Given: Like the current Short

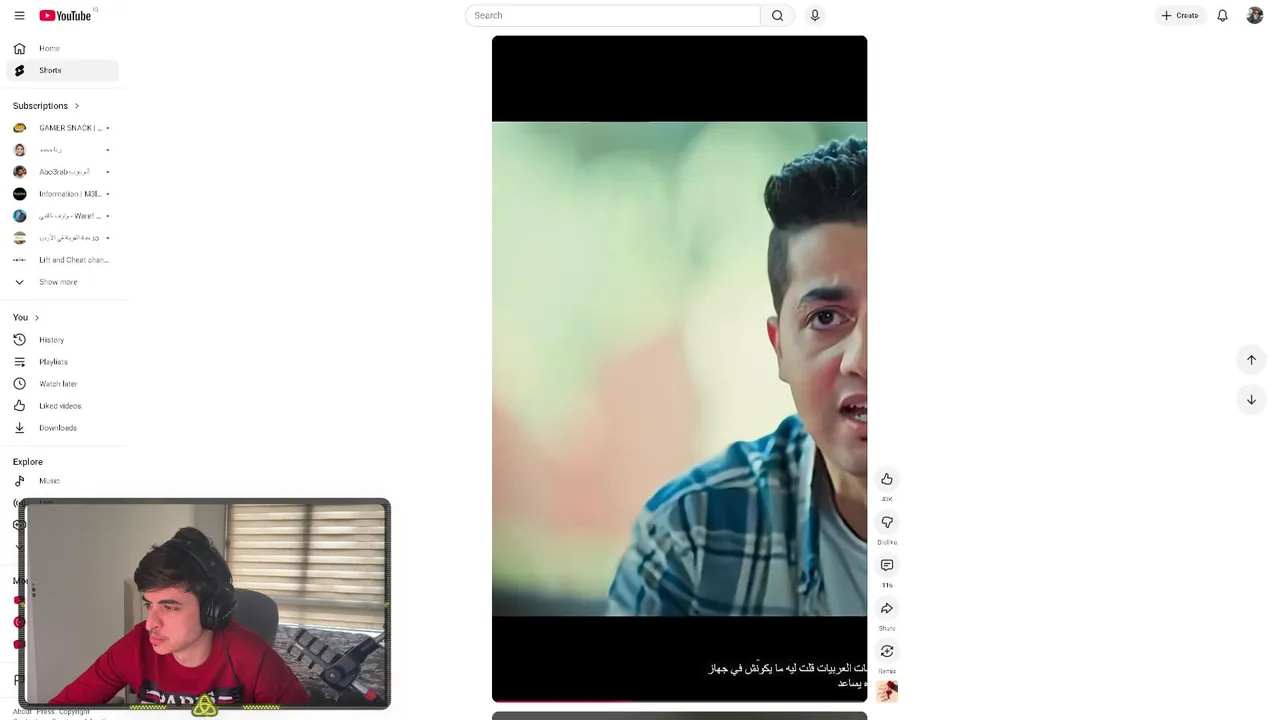Looking at the screenshot, I should [x=887, y=479].
